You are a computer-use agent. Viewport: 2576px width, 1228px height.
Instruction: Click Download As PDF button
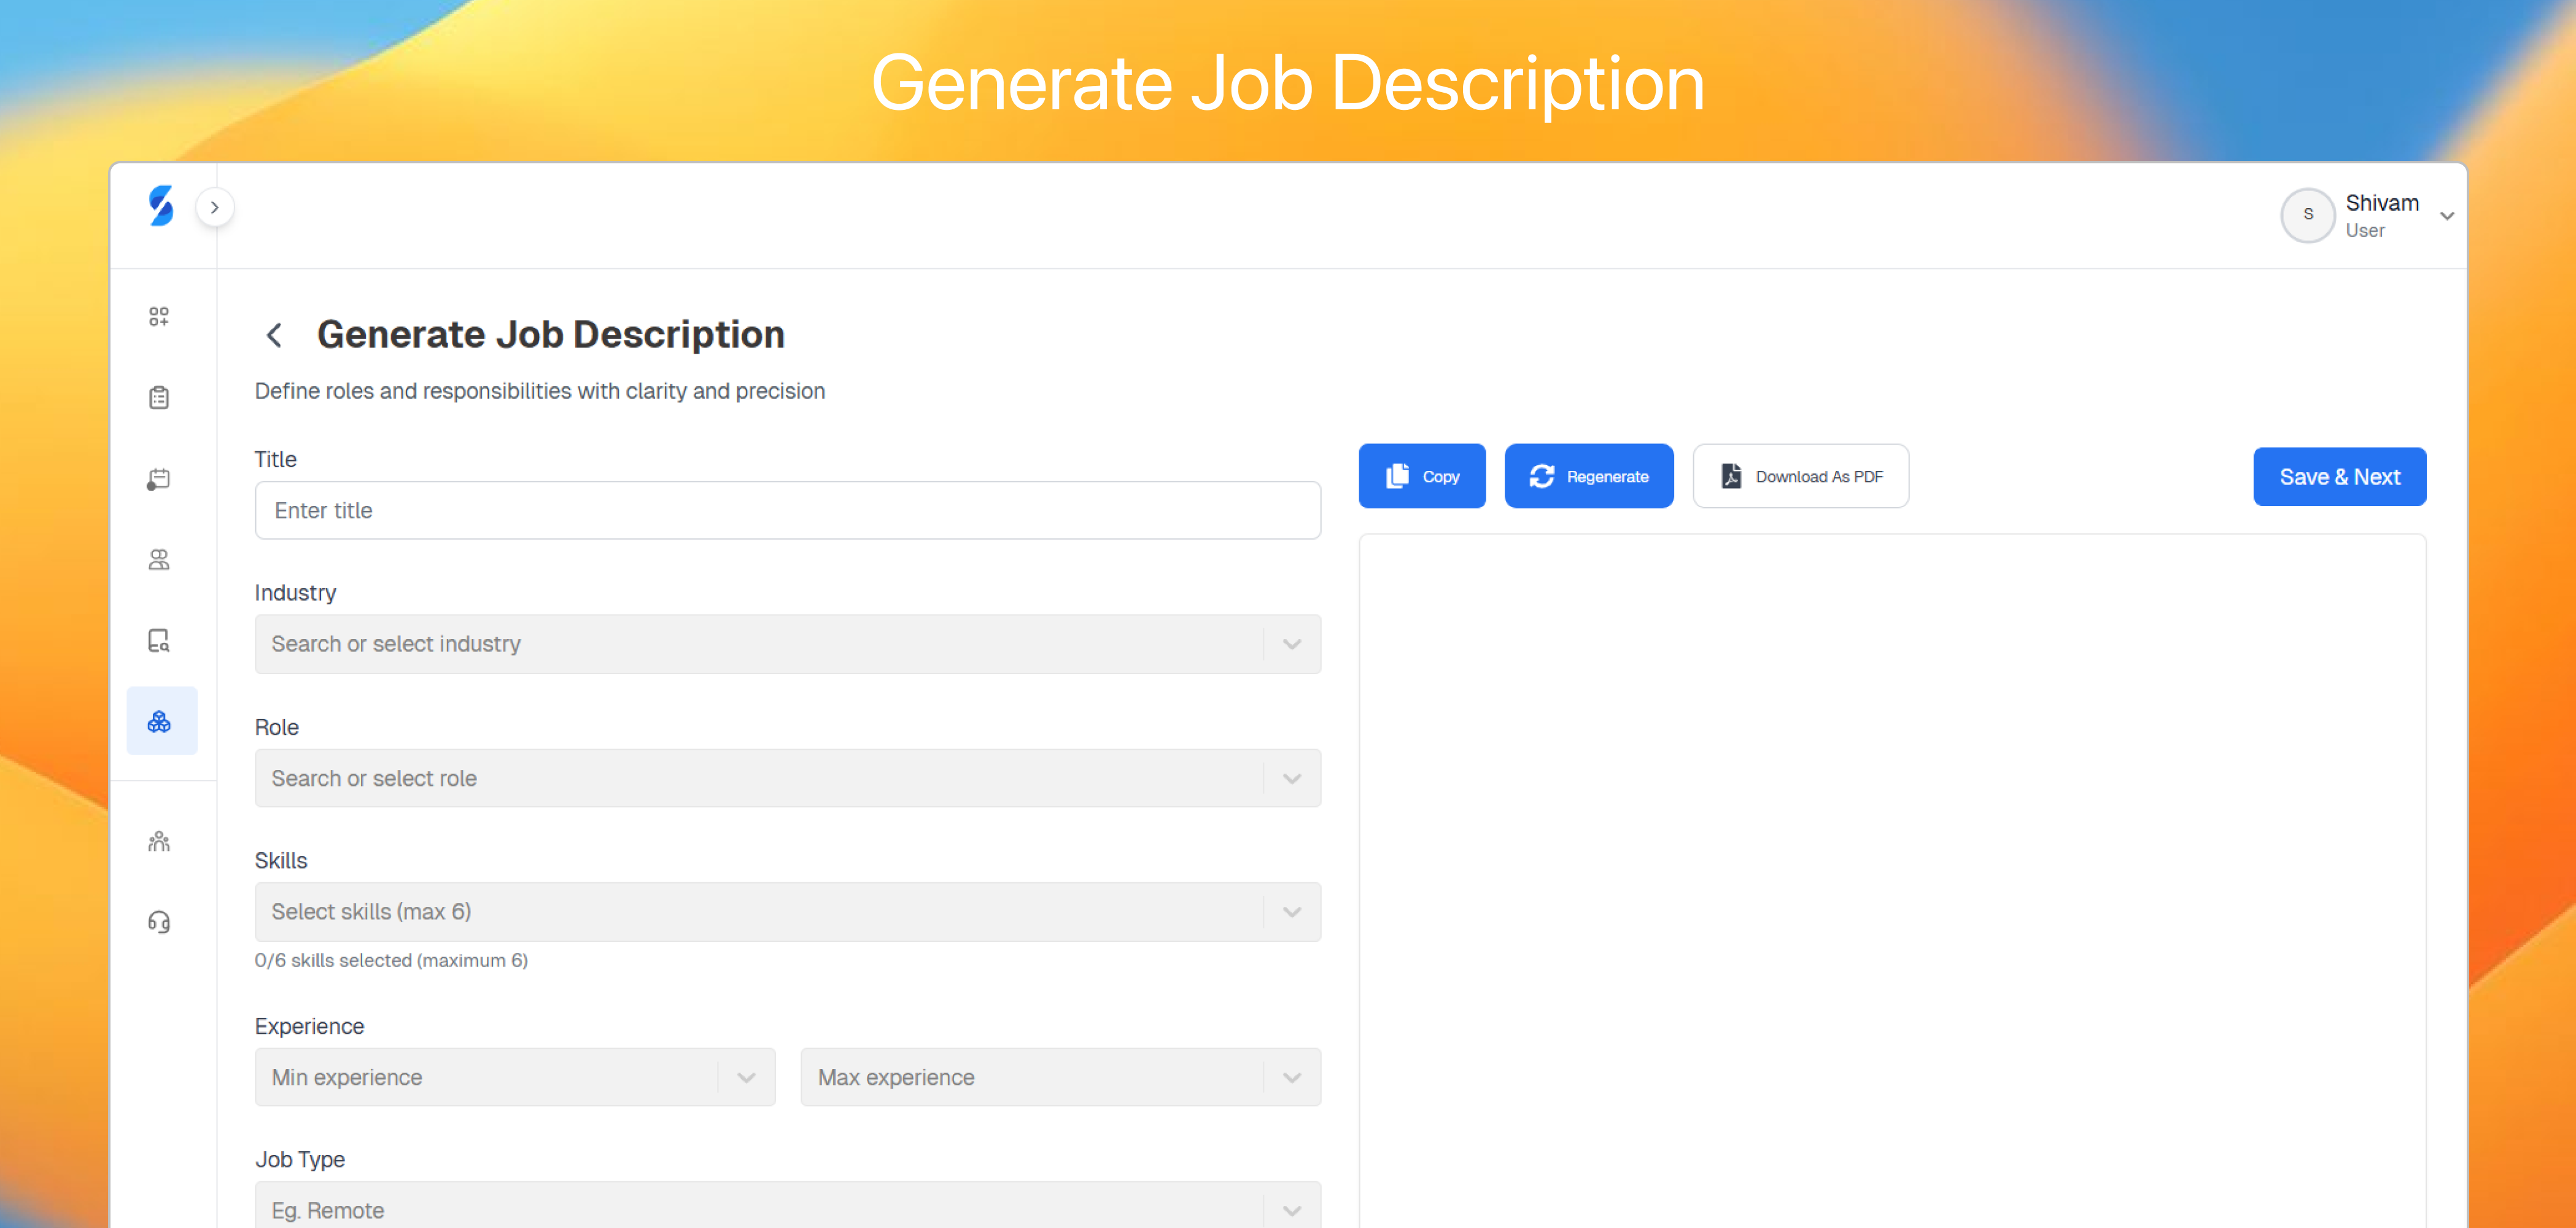click(1800, 476)
